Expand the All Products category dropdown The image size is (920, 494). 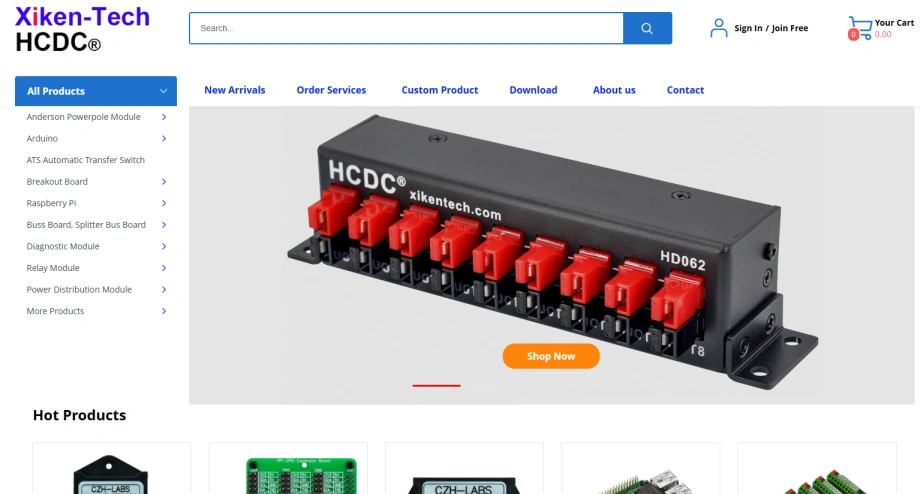click(96, 91)
